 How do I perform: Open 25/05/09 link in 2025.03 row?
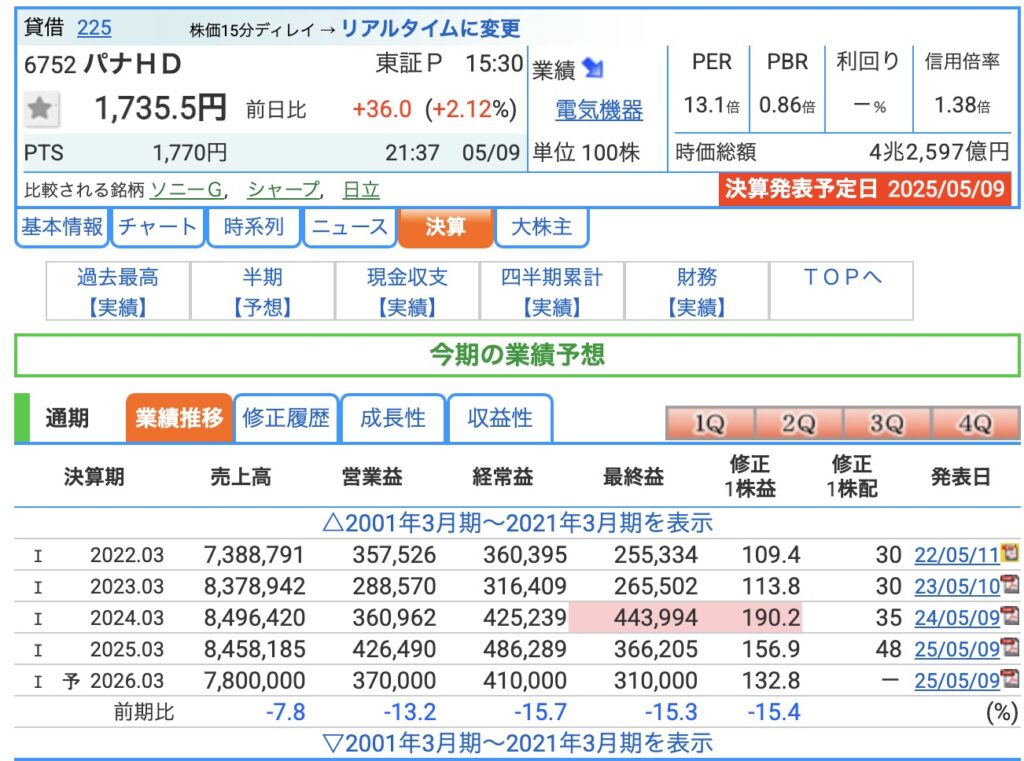(957, 649)
